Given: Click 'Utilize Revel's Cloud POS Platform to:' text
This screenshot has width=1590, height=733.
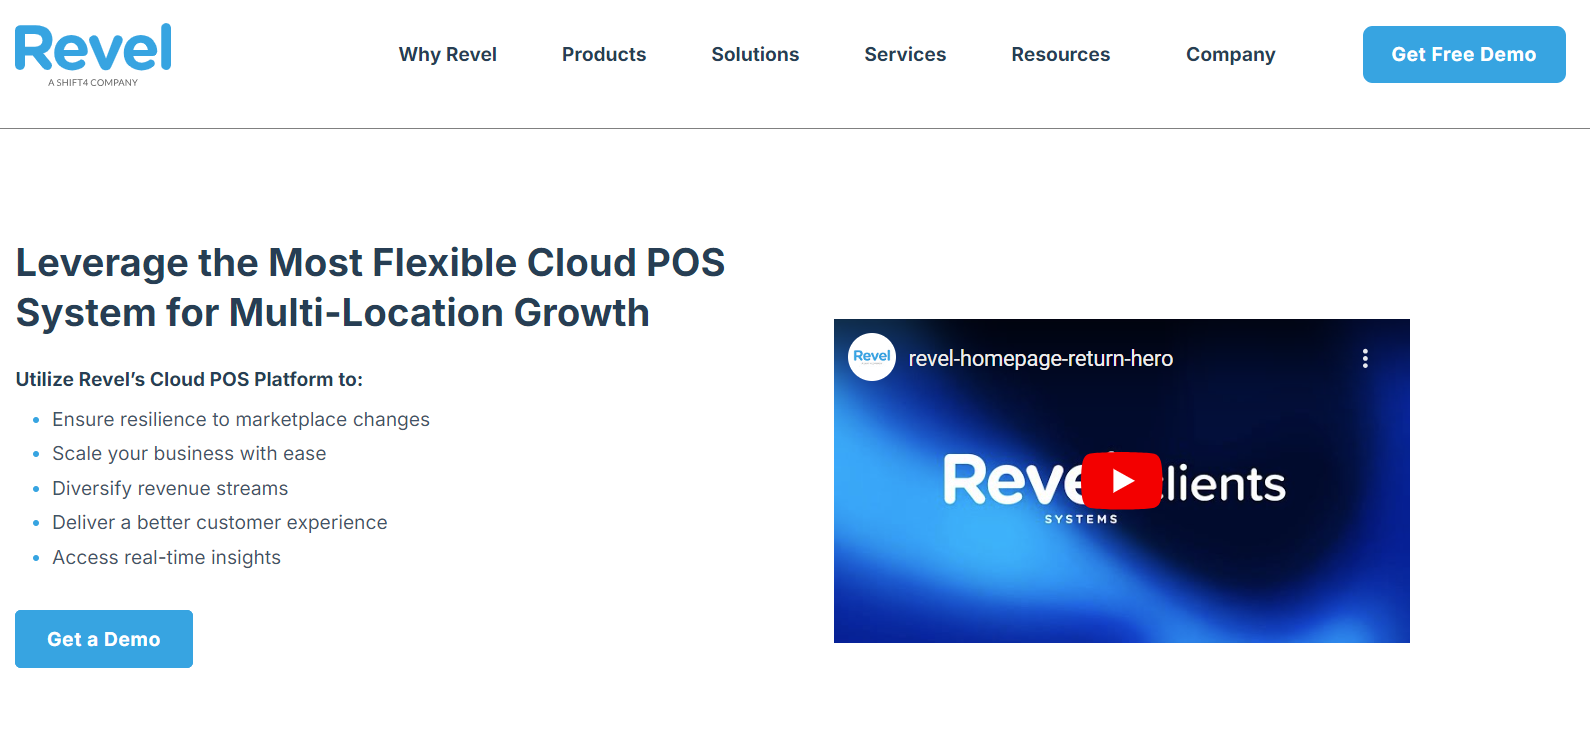Looking at the screenshot, I should (189, 379).
